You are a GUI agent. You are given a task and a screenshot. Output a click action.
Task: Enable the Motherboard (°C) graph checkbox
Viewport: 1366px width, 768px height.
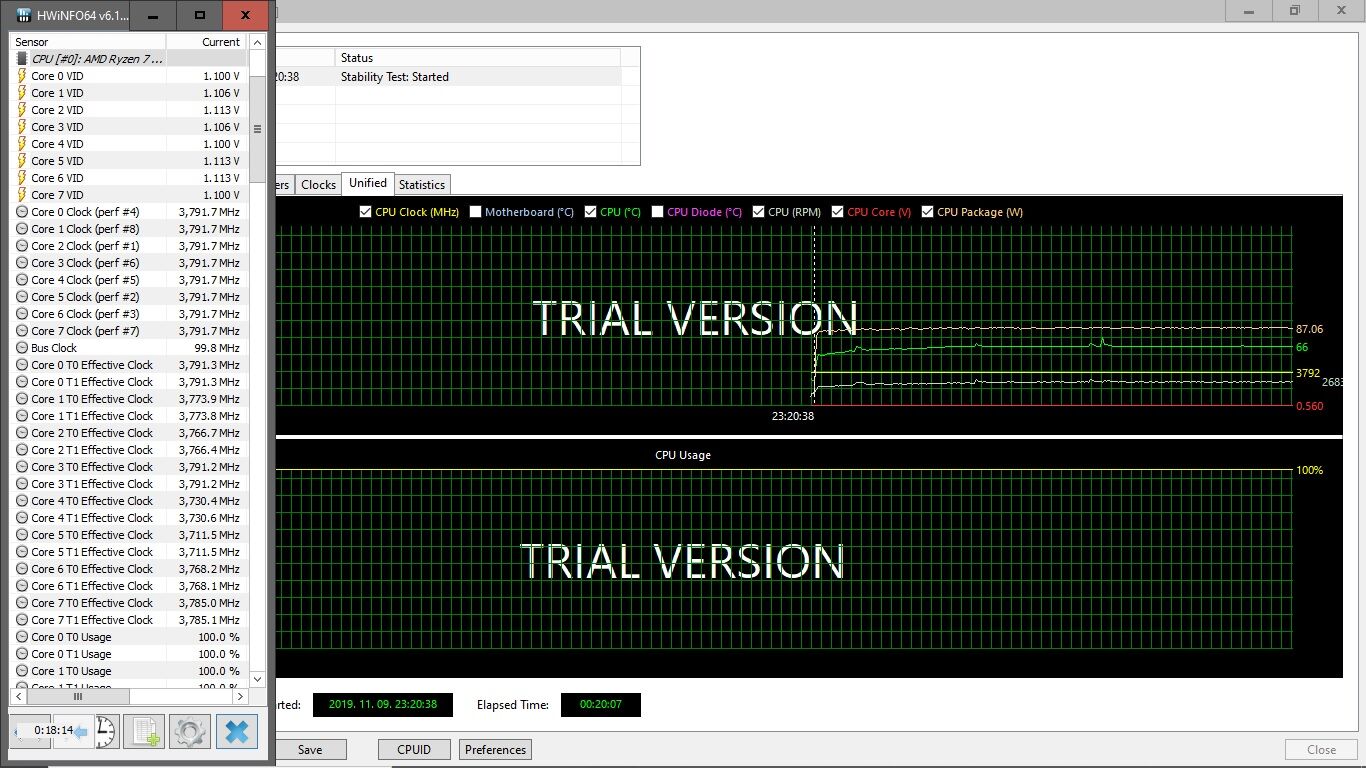[476, 212]
